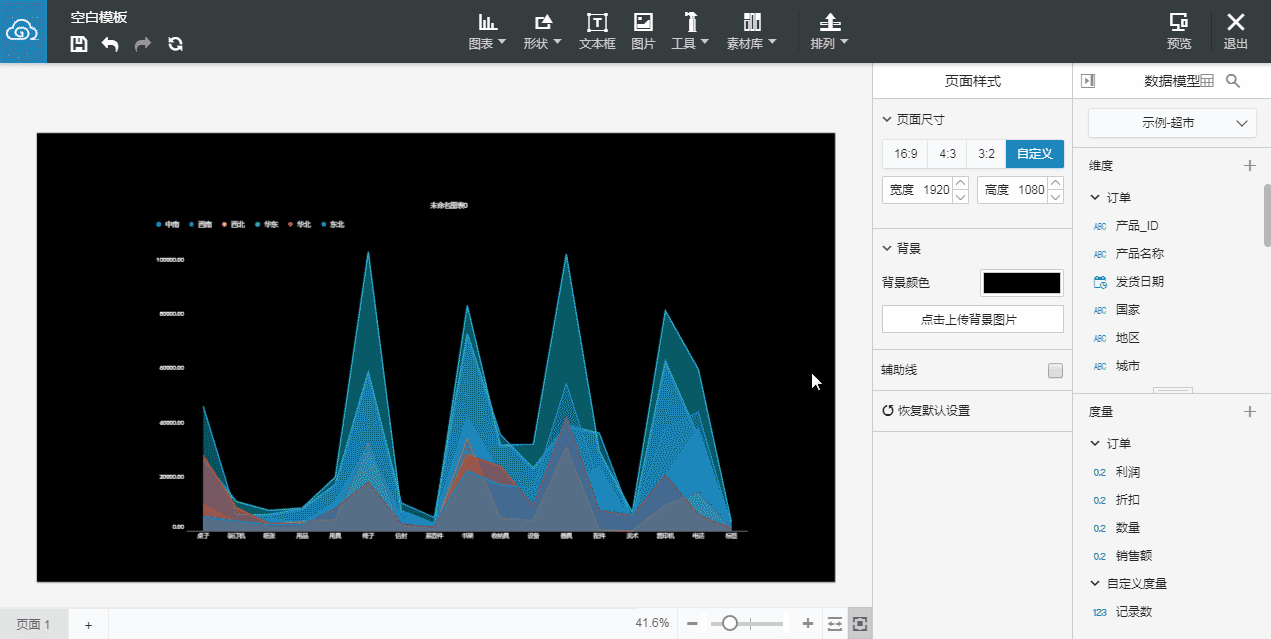This screenshot has width=1271, height=639.
Task: Select the 4:3 page ratio
Action: click(x=948, y=154)
